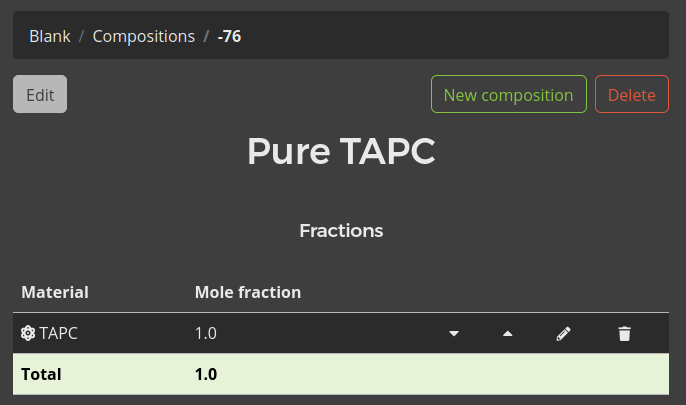Viewport: 686px width, 405px height.
Task: Move the TAPC fraction down
Action: 454,334
